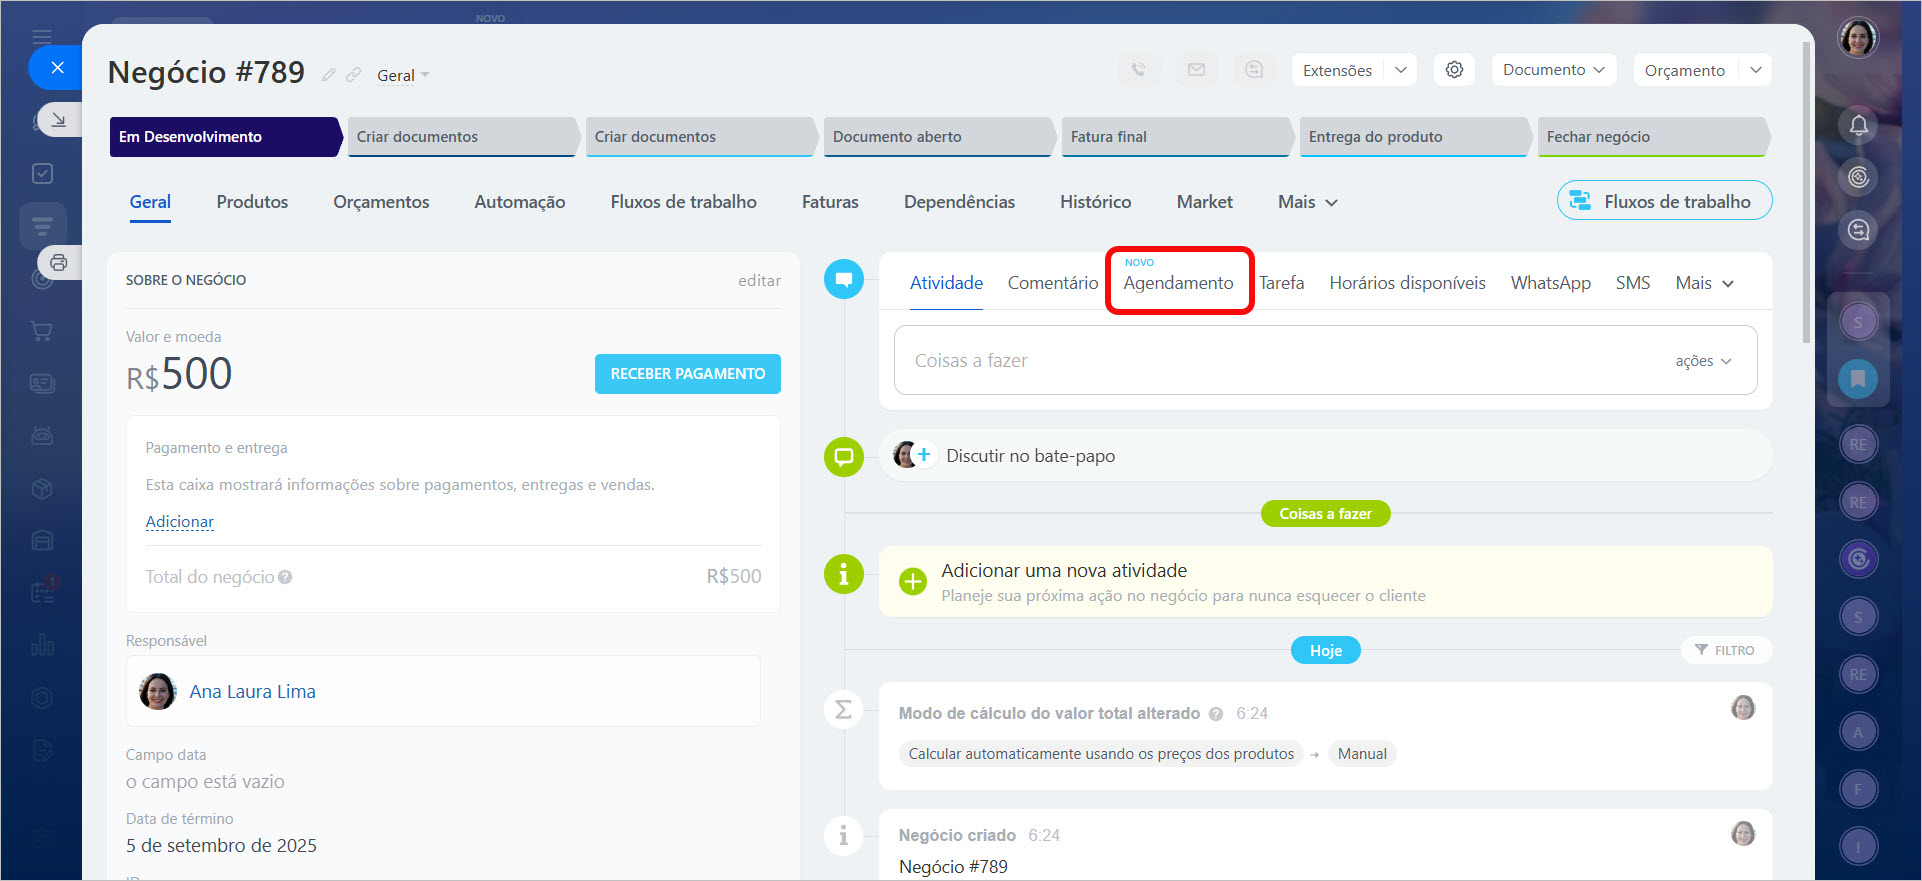
Task: Open the Documento dropdown
Action: click(1553, 70)
